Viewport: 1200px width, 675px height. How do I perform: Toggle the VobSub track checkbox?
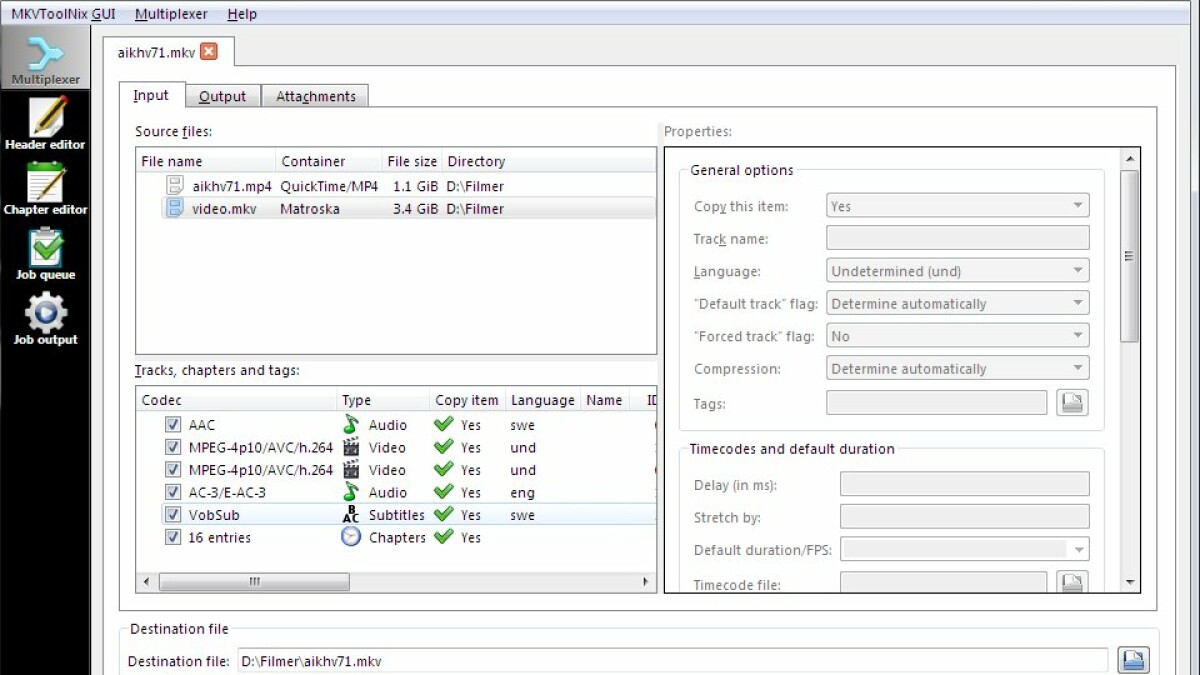(x=173, y=515)
